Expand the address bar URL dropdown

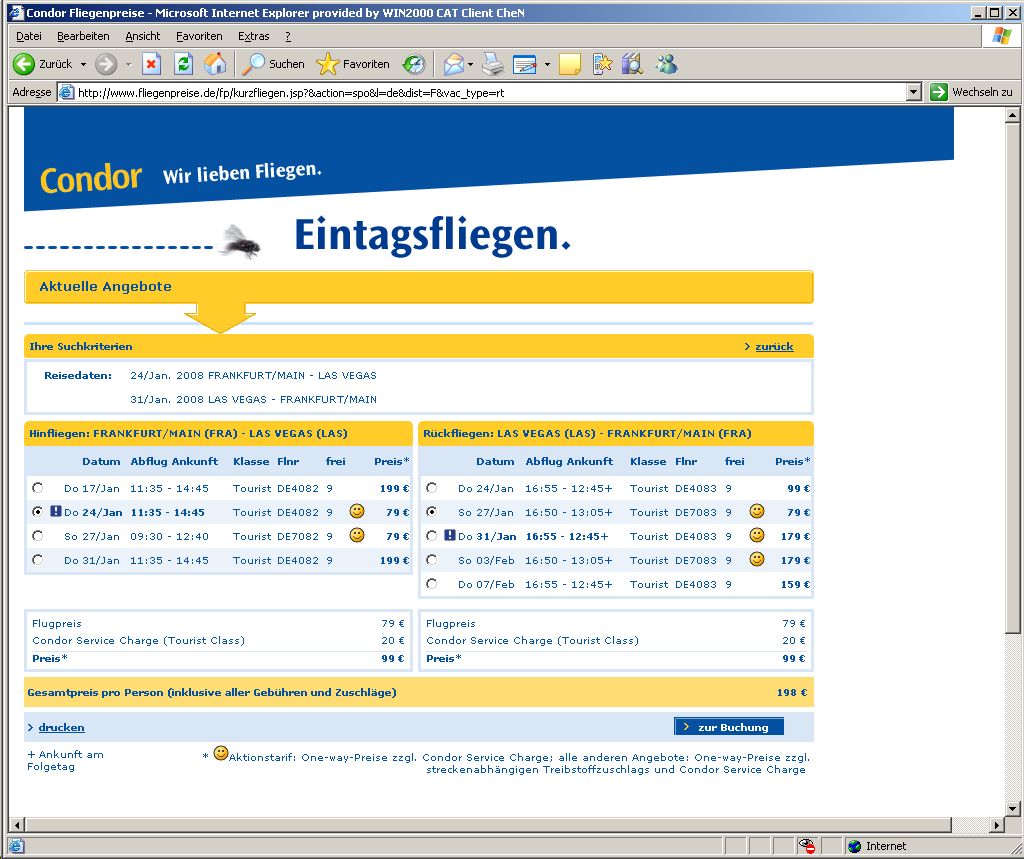(x=913, y=92)
